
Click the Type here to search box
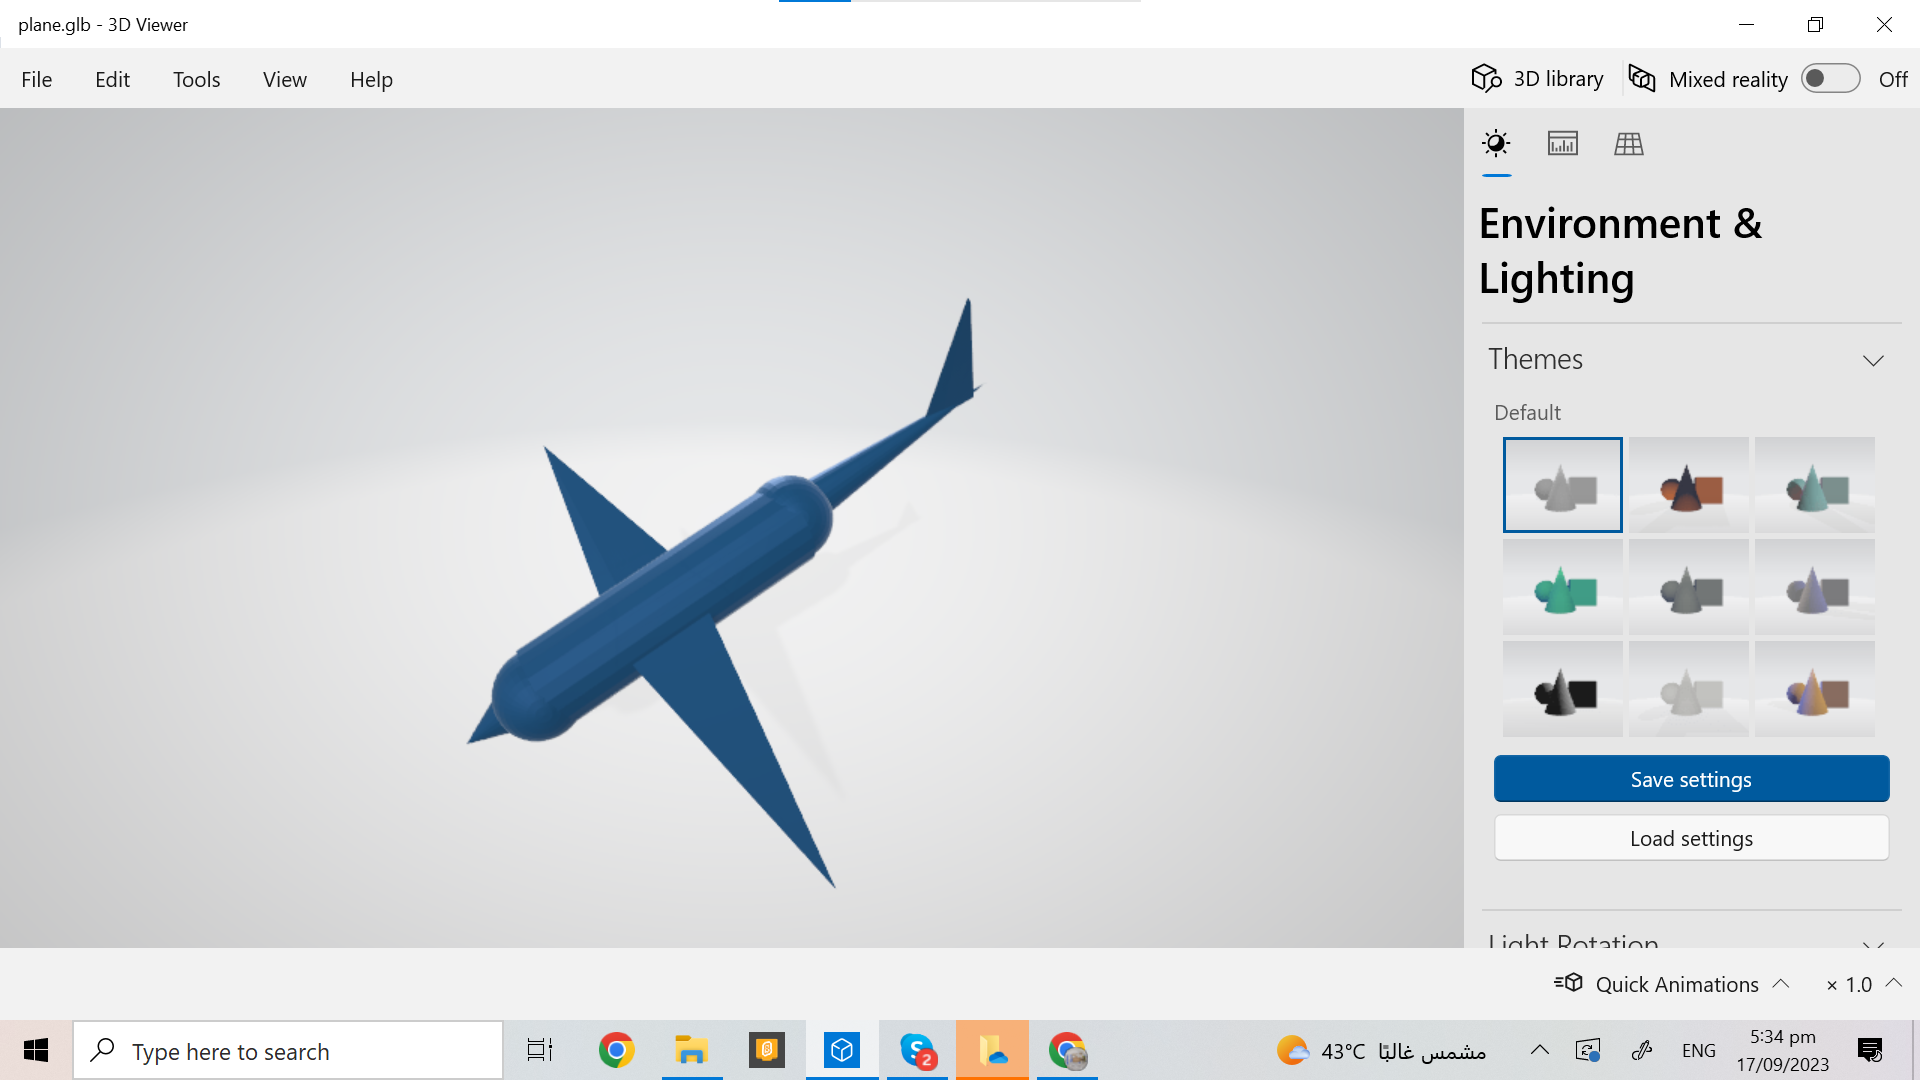coord(288,1050)
